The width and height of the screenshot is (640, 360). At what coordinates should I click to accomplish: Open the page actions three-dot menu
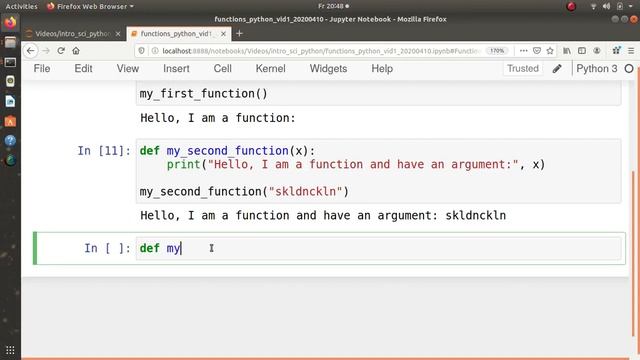[523, 51]
